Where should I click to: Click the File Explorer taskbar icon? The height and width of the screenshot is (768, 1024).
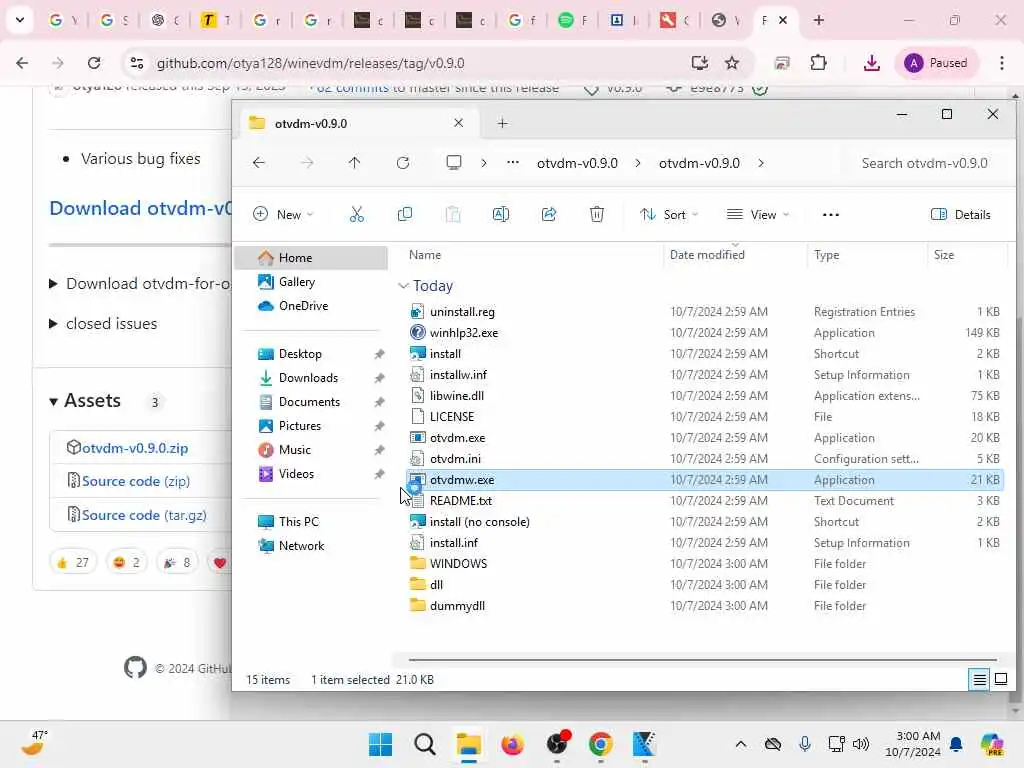(x=468, y=744)
